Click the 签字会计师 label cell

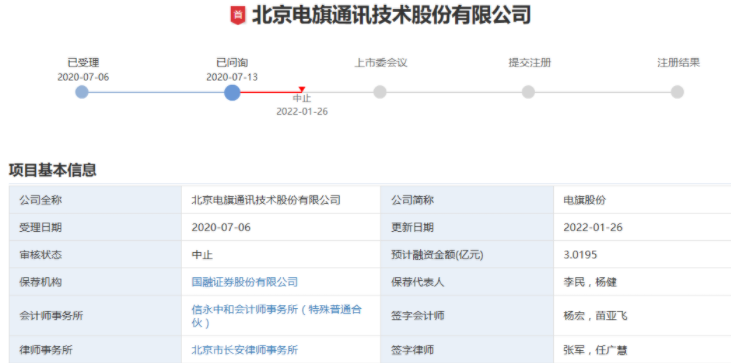(467, 315)
